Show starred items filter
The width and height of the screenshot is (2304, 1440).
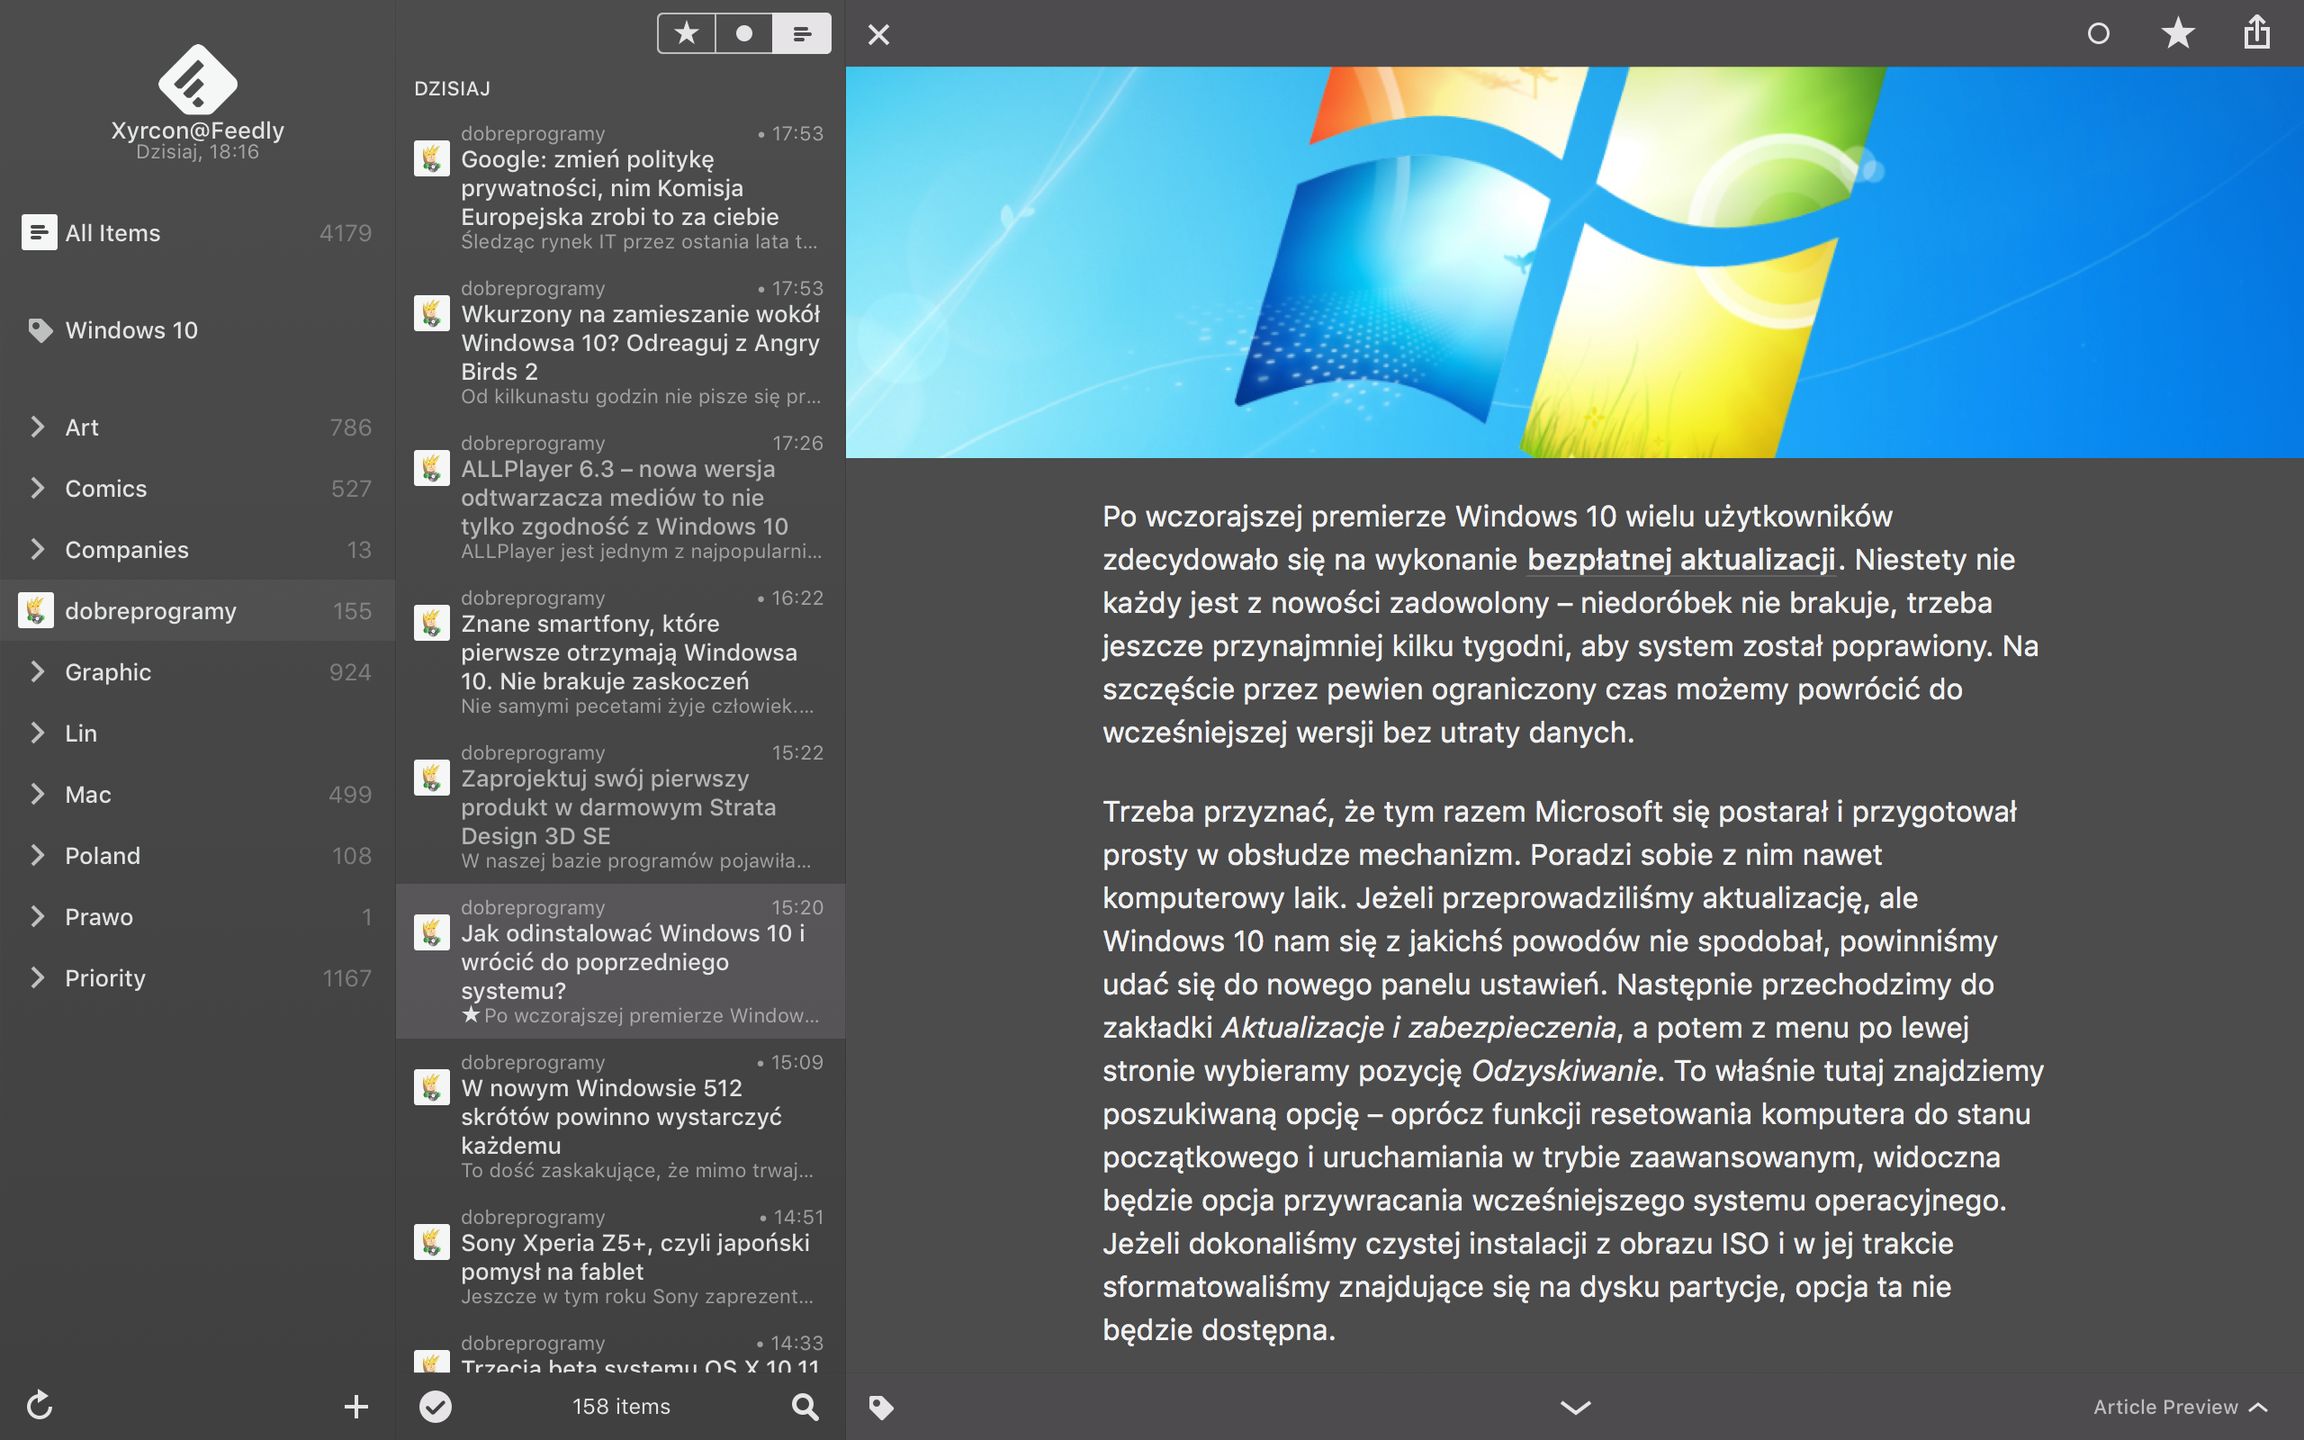(x=686, y=34)
